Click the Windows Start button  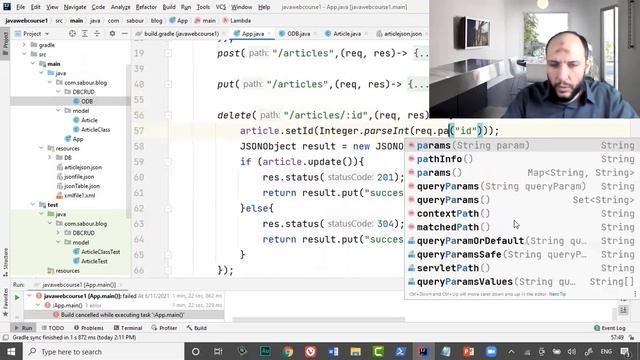click(11, 351)
